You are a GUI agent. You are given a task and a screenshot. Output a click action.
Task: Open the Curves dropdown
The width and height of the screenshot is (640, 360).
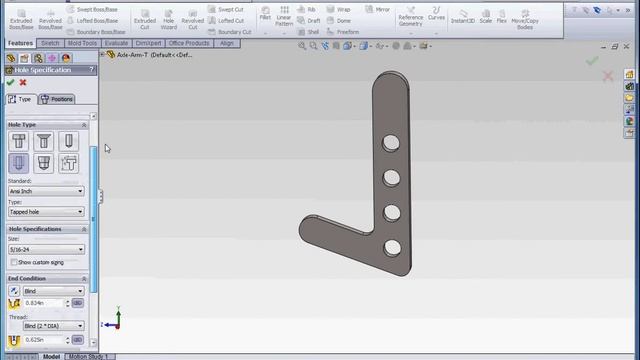coord(436,33)
